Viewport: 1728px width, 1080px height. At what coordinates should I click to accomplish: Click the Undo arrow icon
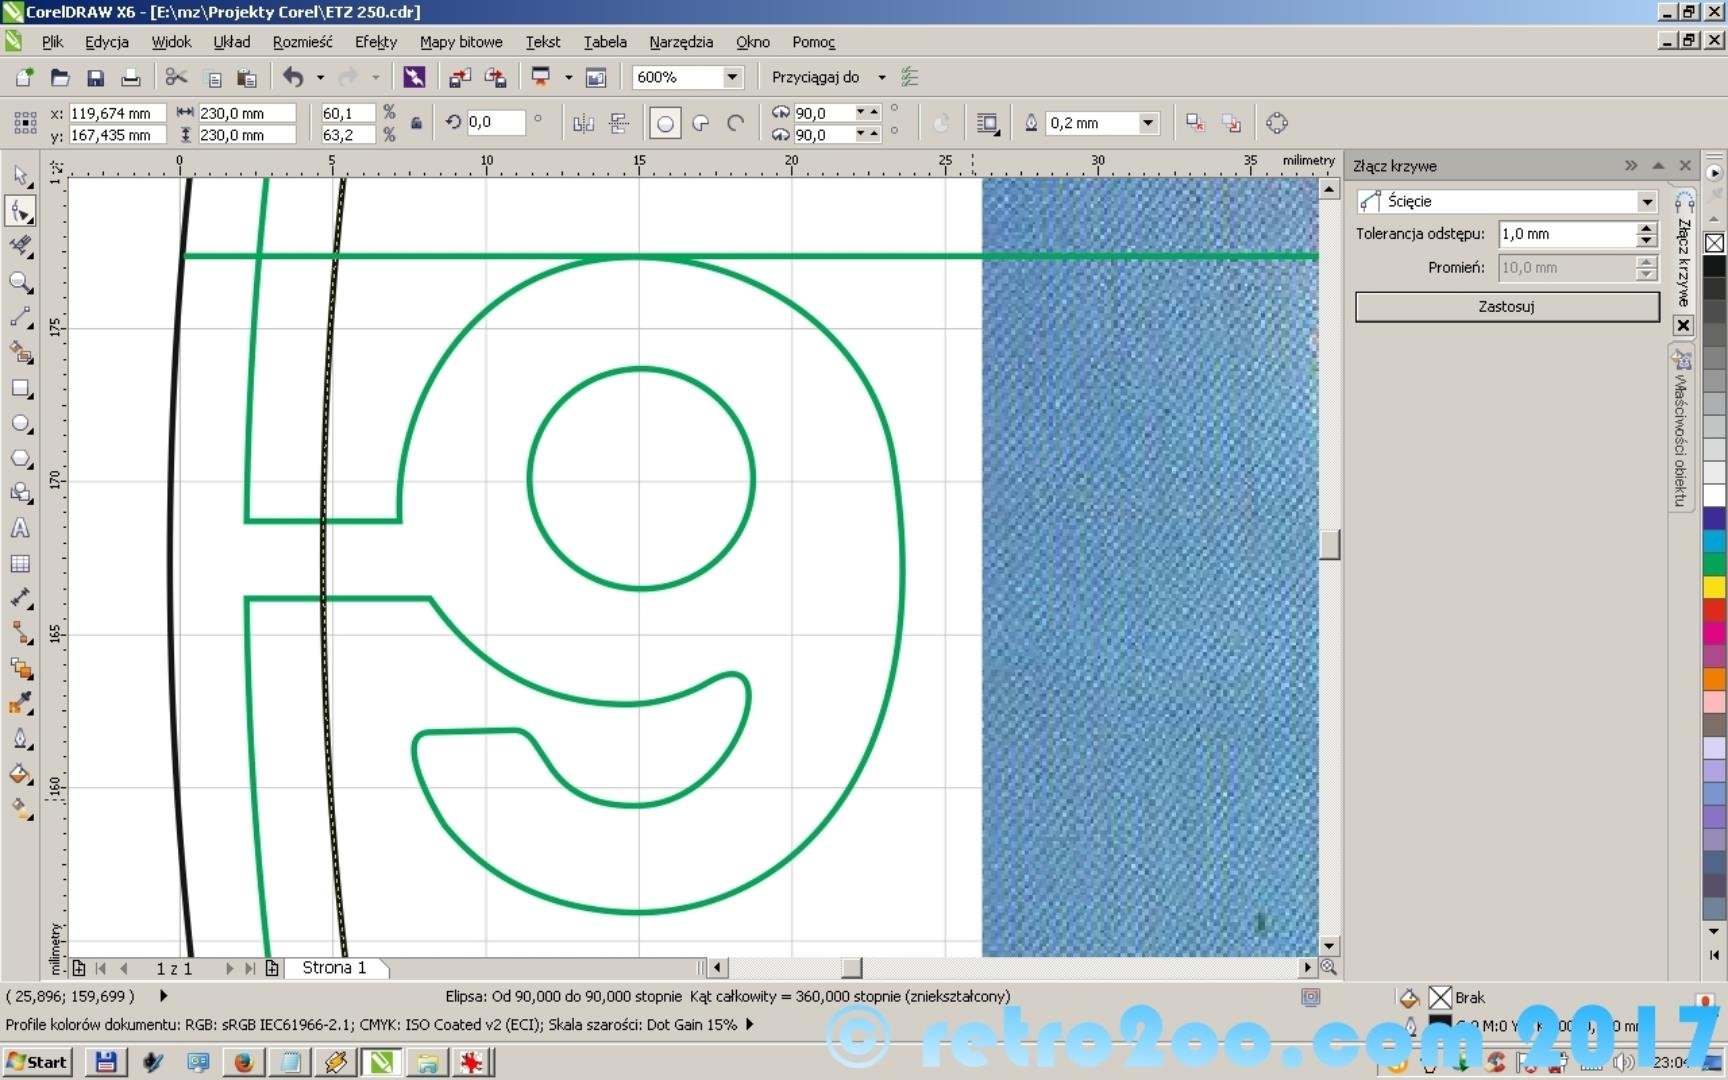[x=292, y=78]
